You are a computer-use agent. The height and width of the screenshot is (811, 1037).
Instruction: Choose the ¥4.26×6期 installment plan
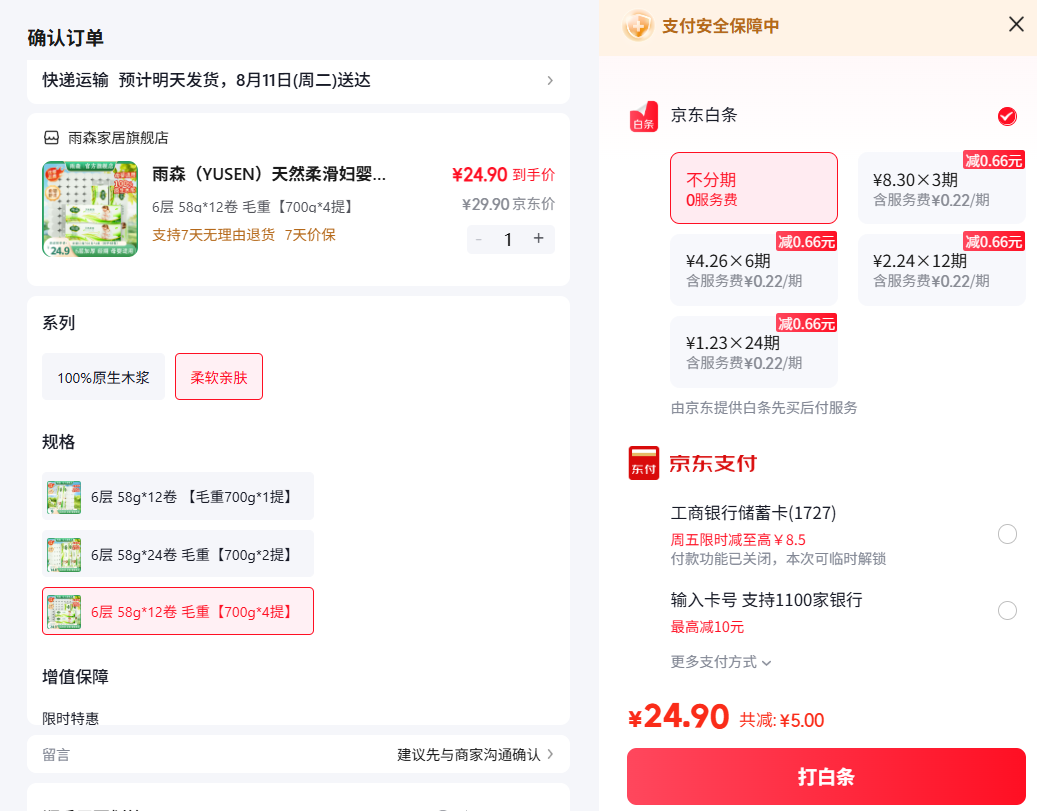(754, 270)
